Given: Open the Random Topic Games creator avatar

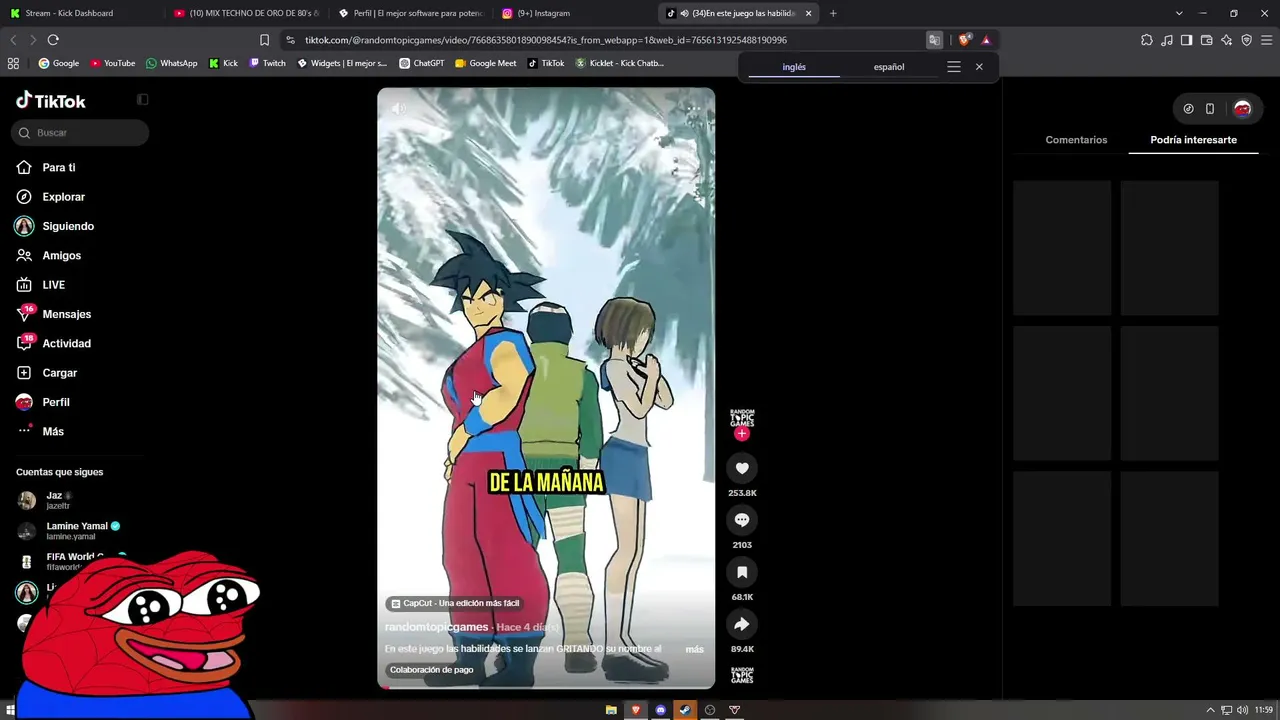Looking at the screenshot, I should pyautogui.click(x=742, y=416).
